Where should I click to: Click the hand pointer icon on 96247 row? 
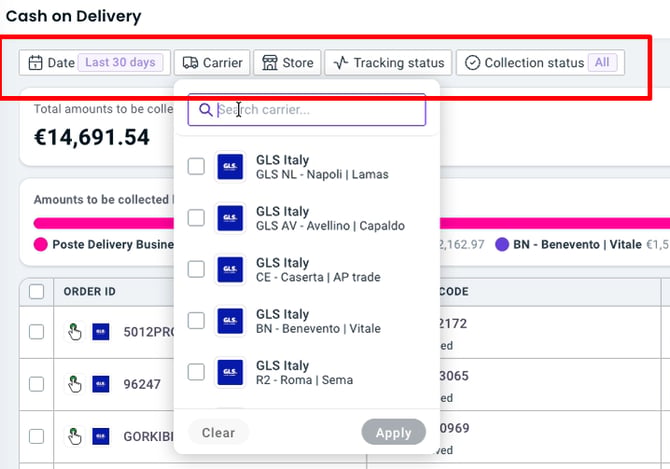pyautogui.click(x=74, y=384)
